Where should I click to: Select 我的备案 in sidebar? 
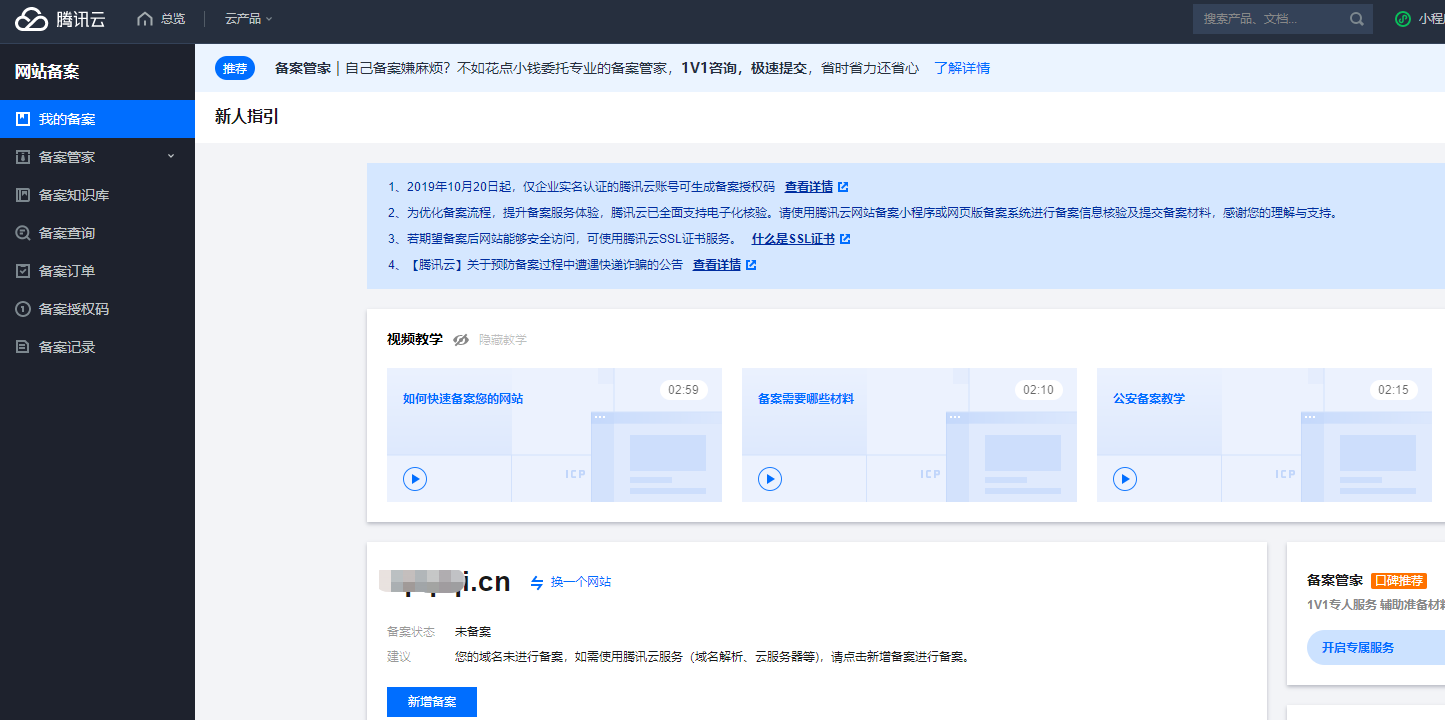coord(67,119)
